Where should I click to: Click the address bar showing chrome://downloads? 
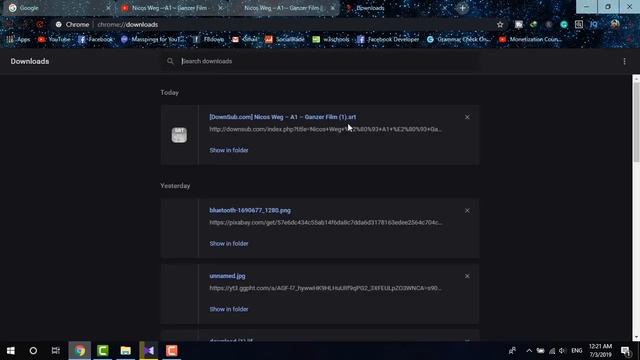pyautogui.click(x=273, y=24)
